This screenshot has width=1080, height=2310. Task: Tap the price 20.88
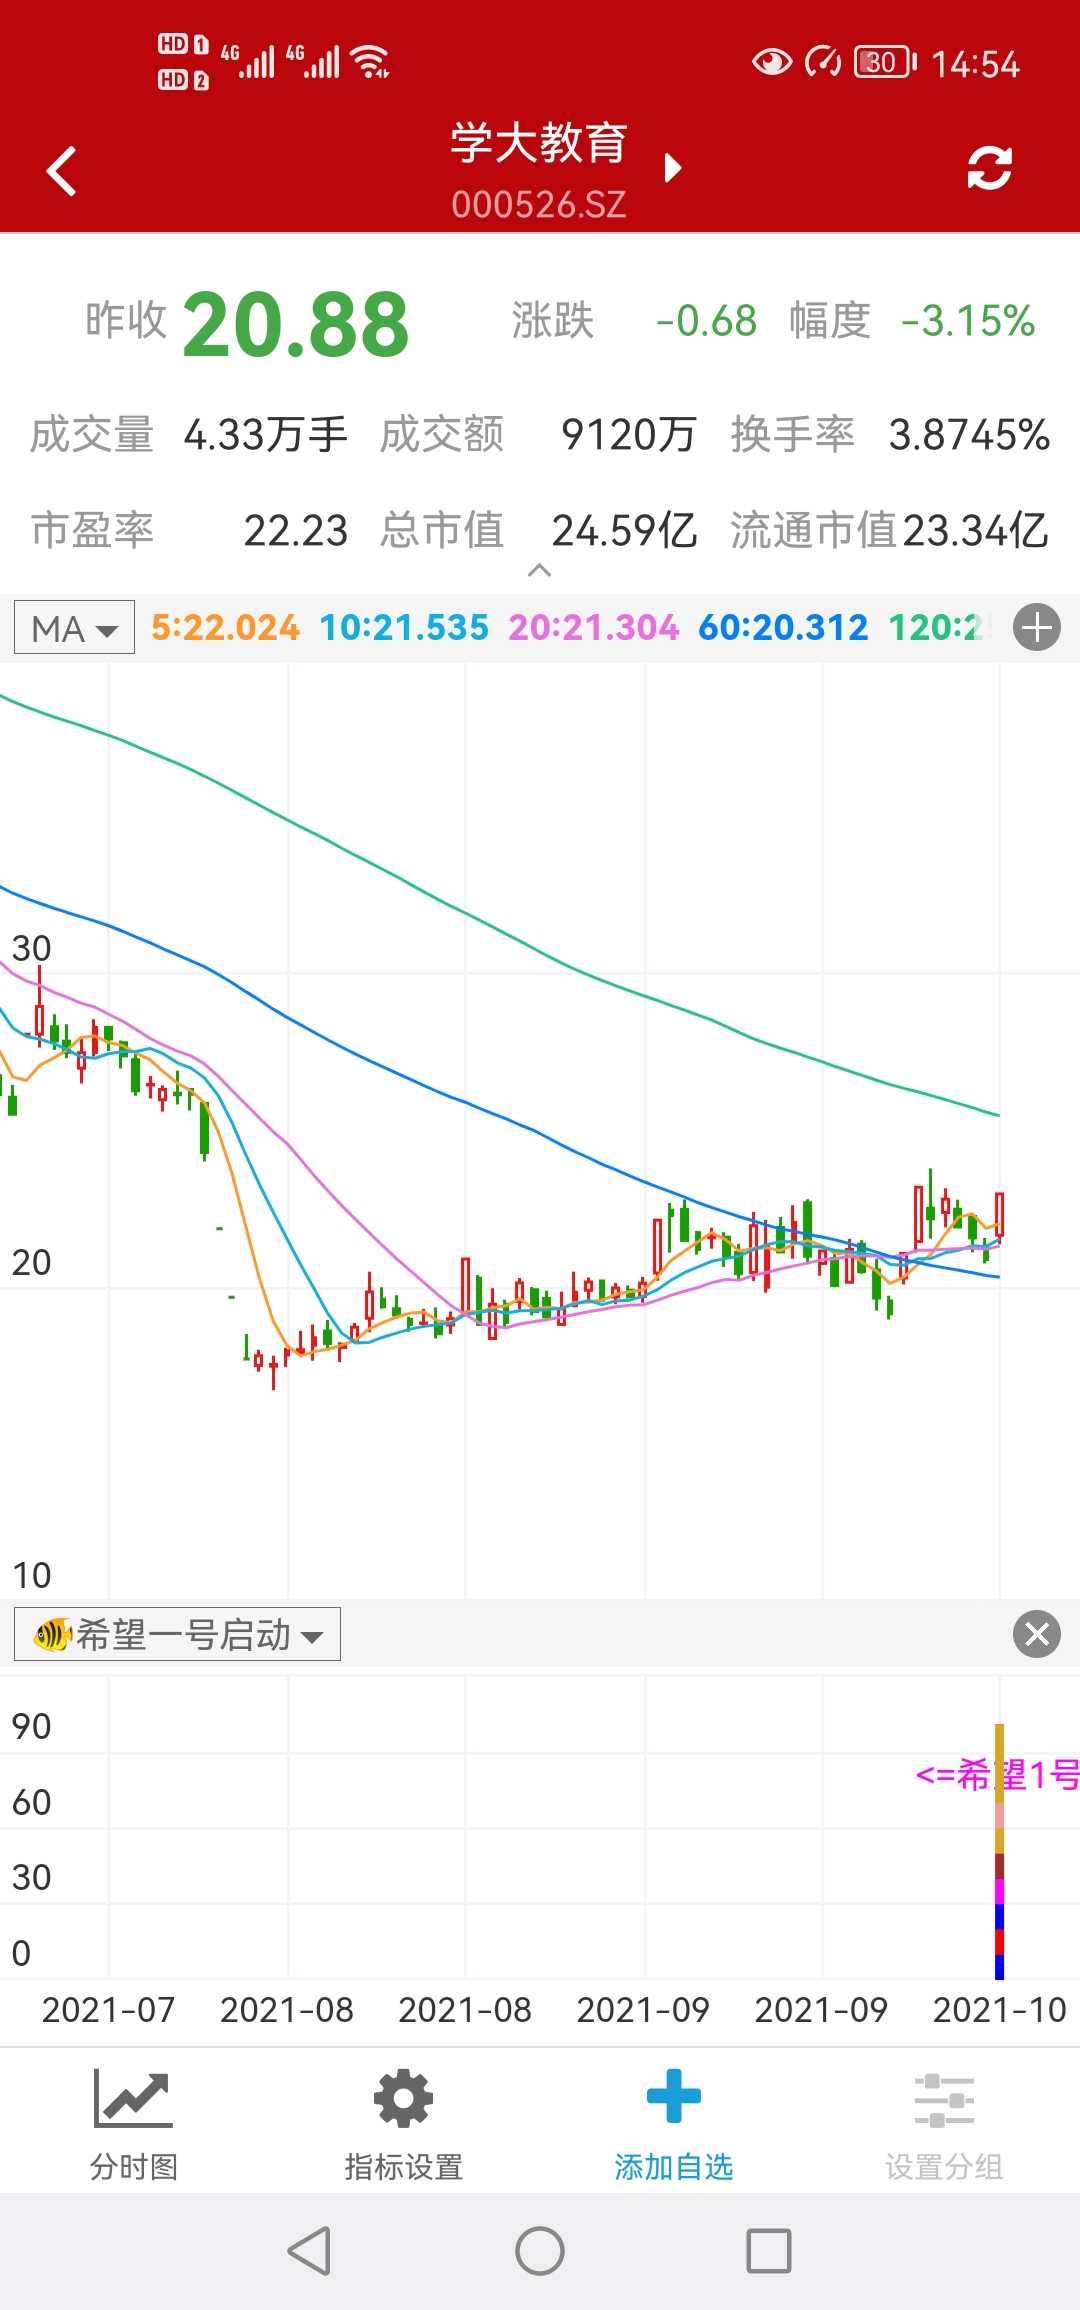coord(296,325)
